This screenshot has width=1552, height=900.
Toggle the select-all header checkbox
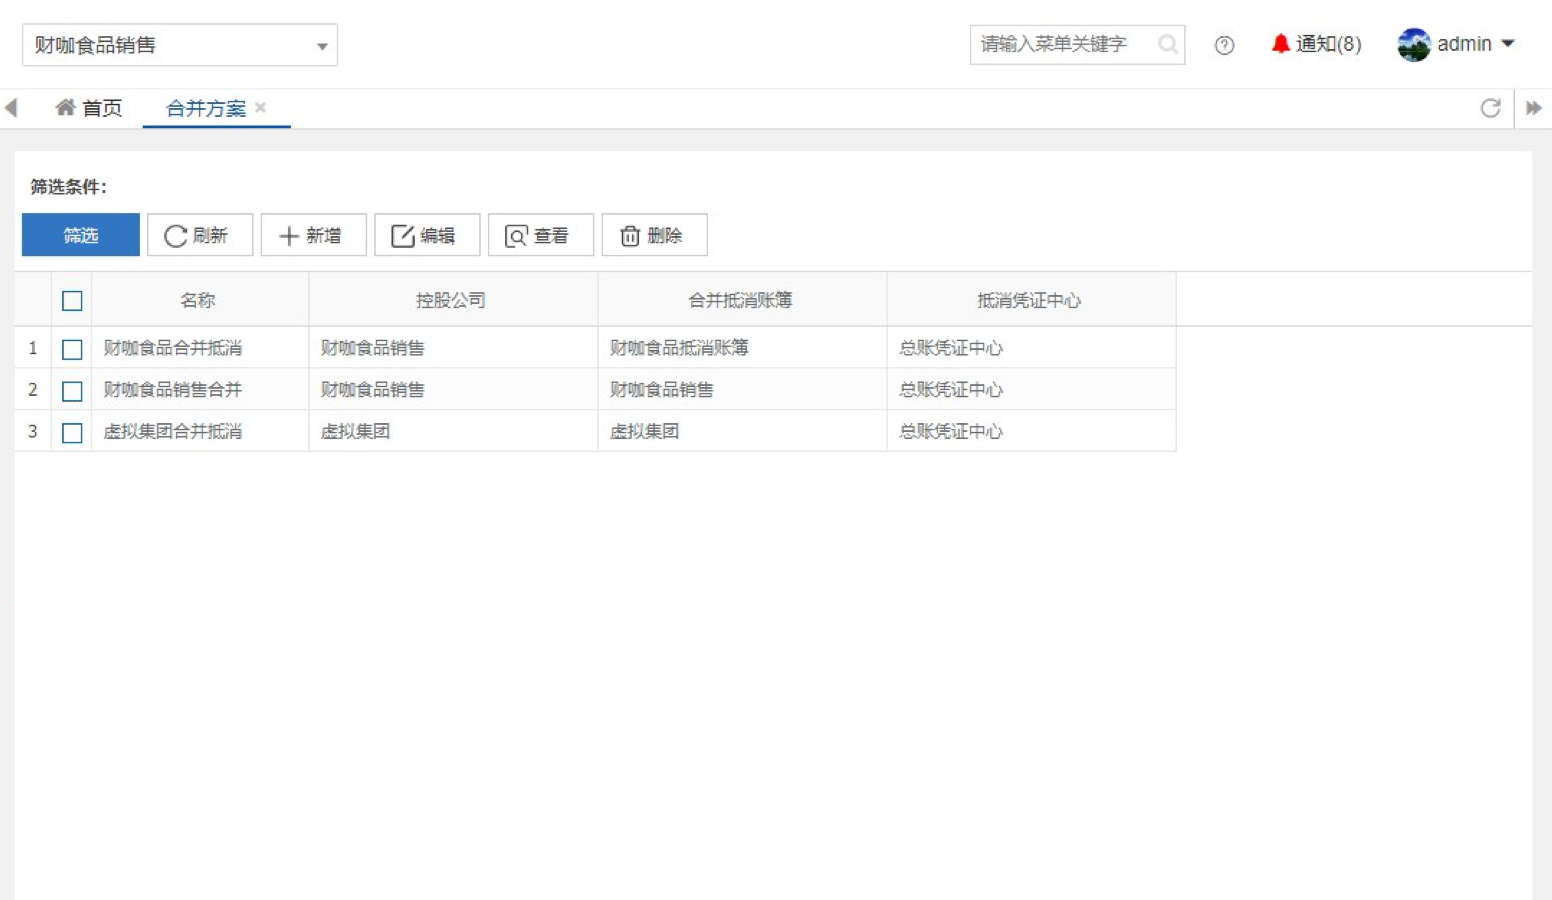(72, 301)
